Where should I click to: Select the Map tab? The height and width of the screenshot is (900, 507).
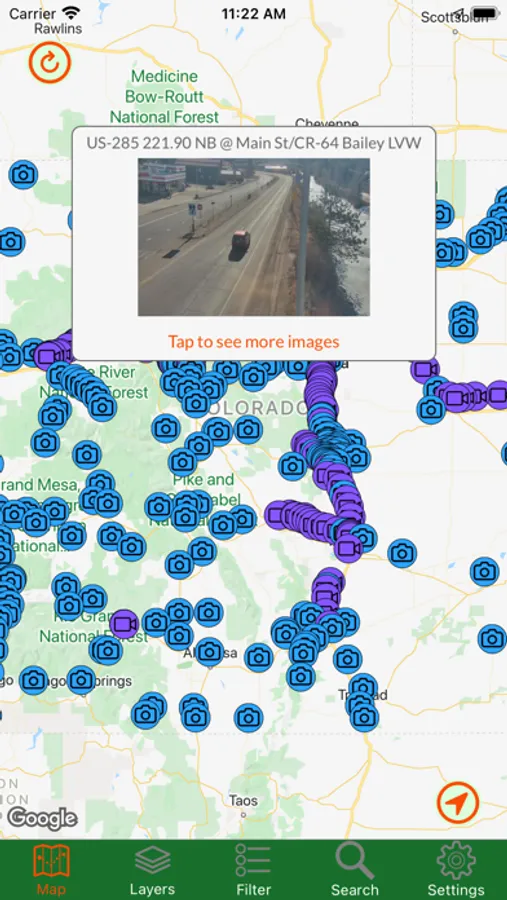click(51, 870)
